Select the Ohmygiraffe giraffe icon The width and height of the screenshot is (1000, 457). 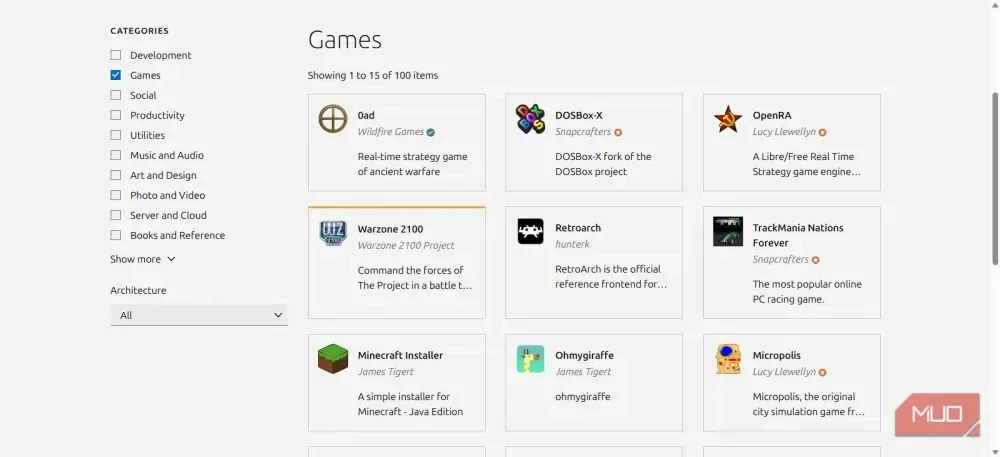click(531, 359)
